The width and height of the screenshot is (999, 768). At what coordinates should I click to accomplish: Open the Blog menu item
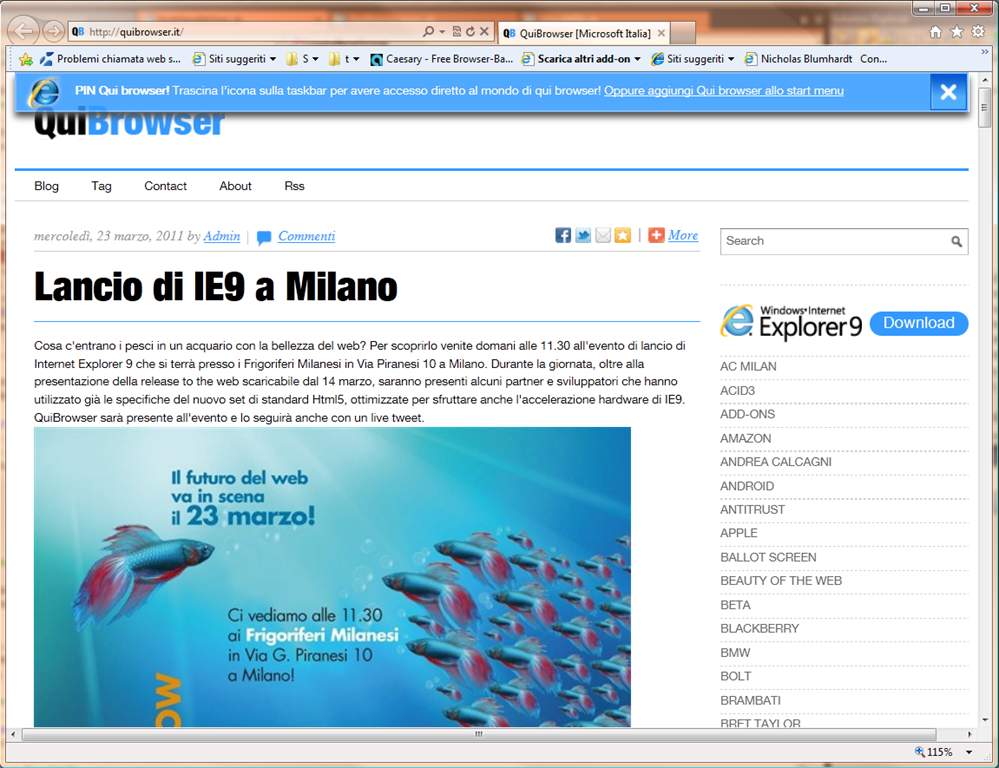pos(46,186)
